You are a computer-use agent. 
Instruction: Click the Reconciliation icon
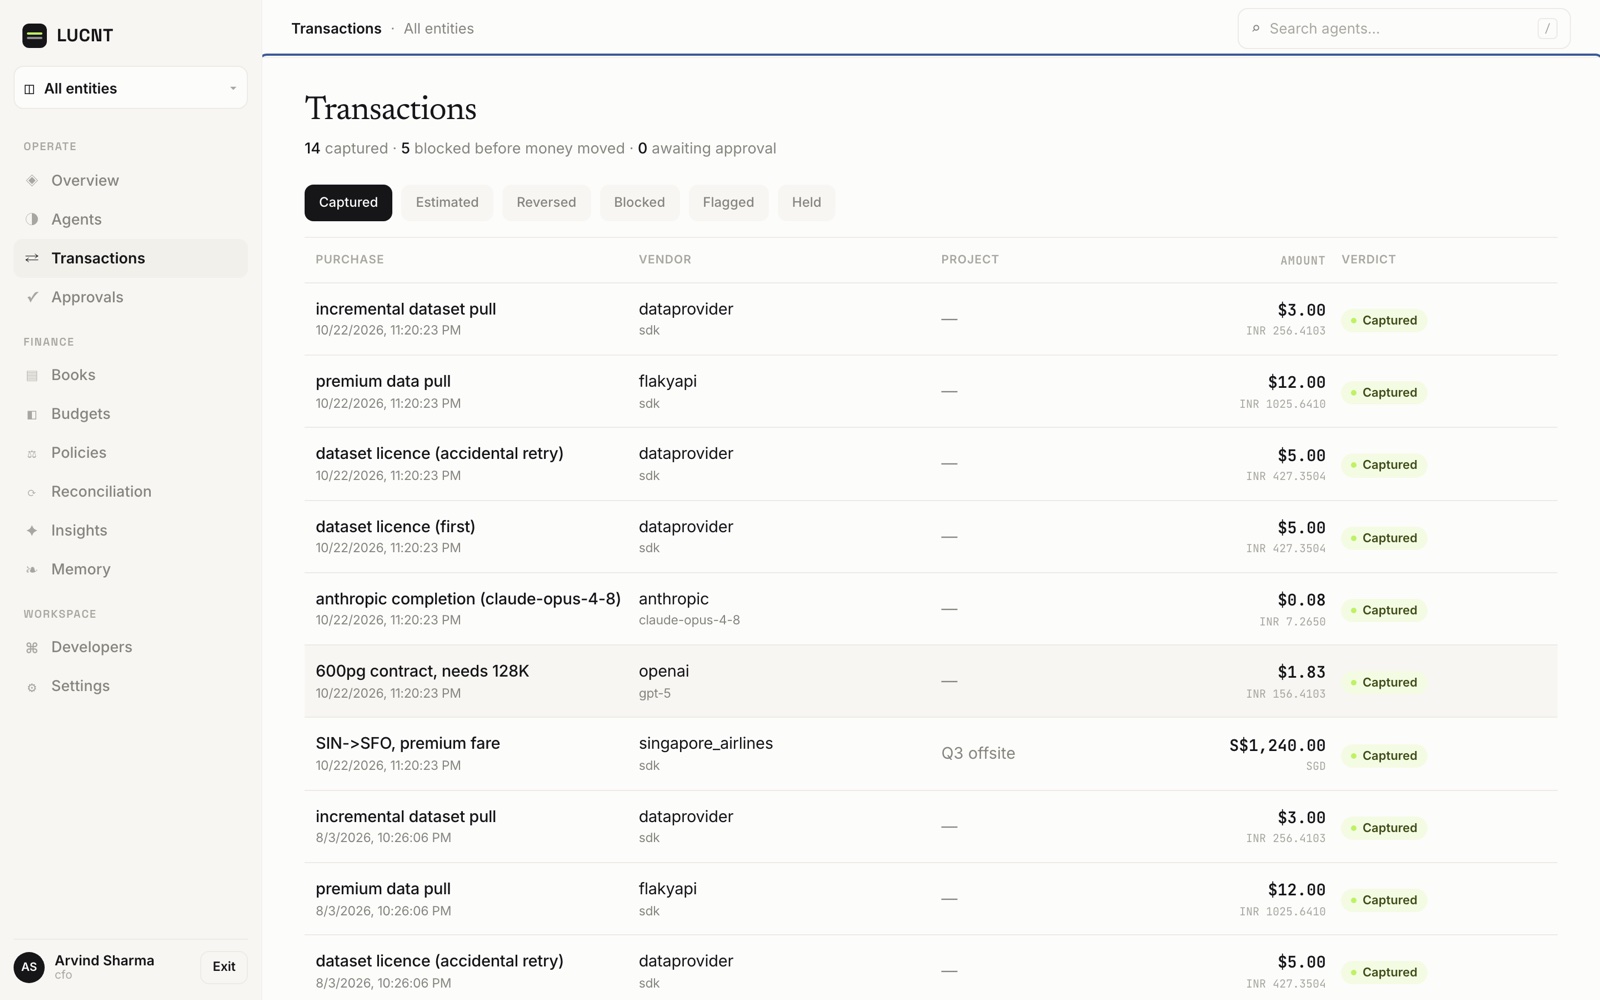click(32, 492)
